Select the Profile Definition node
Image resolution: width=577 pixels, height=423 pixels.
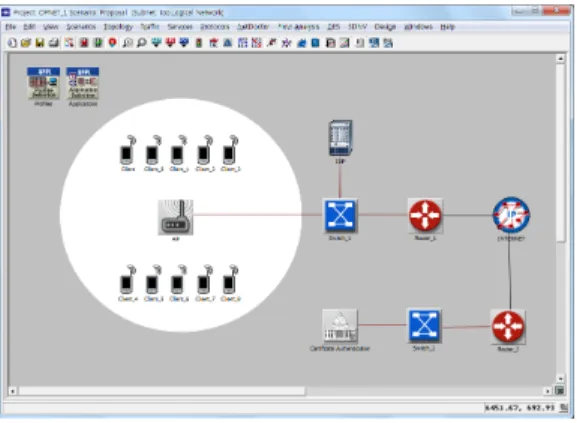click(x=43, y=83)
